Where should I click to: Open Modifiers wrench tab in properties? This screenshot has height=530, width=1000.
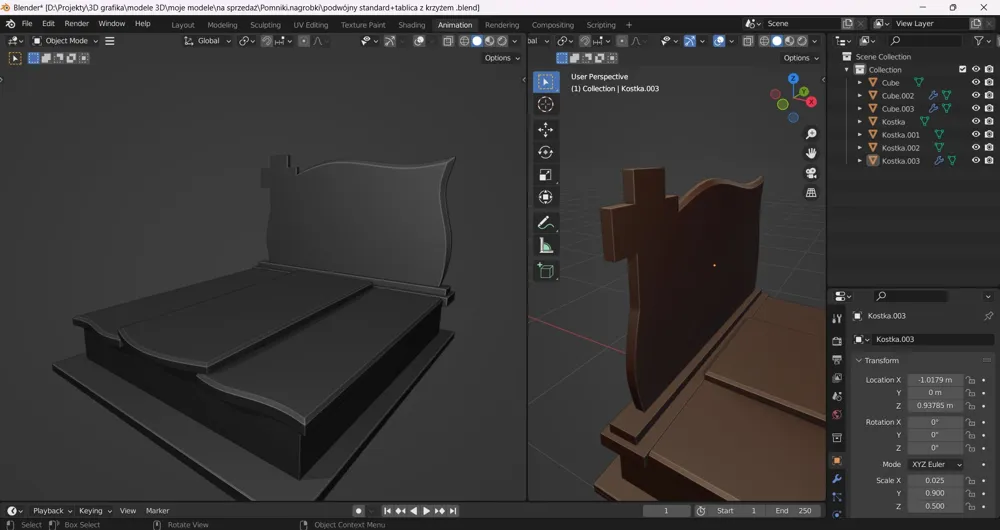pos(837,479)
